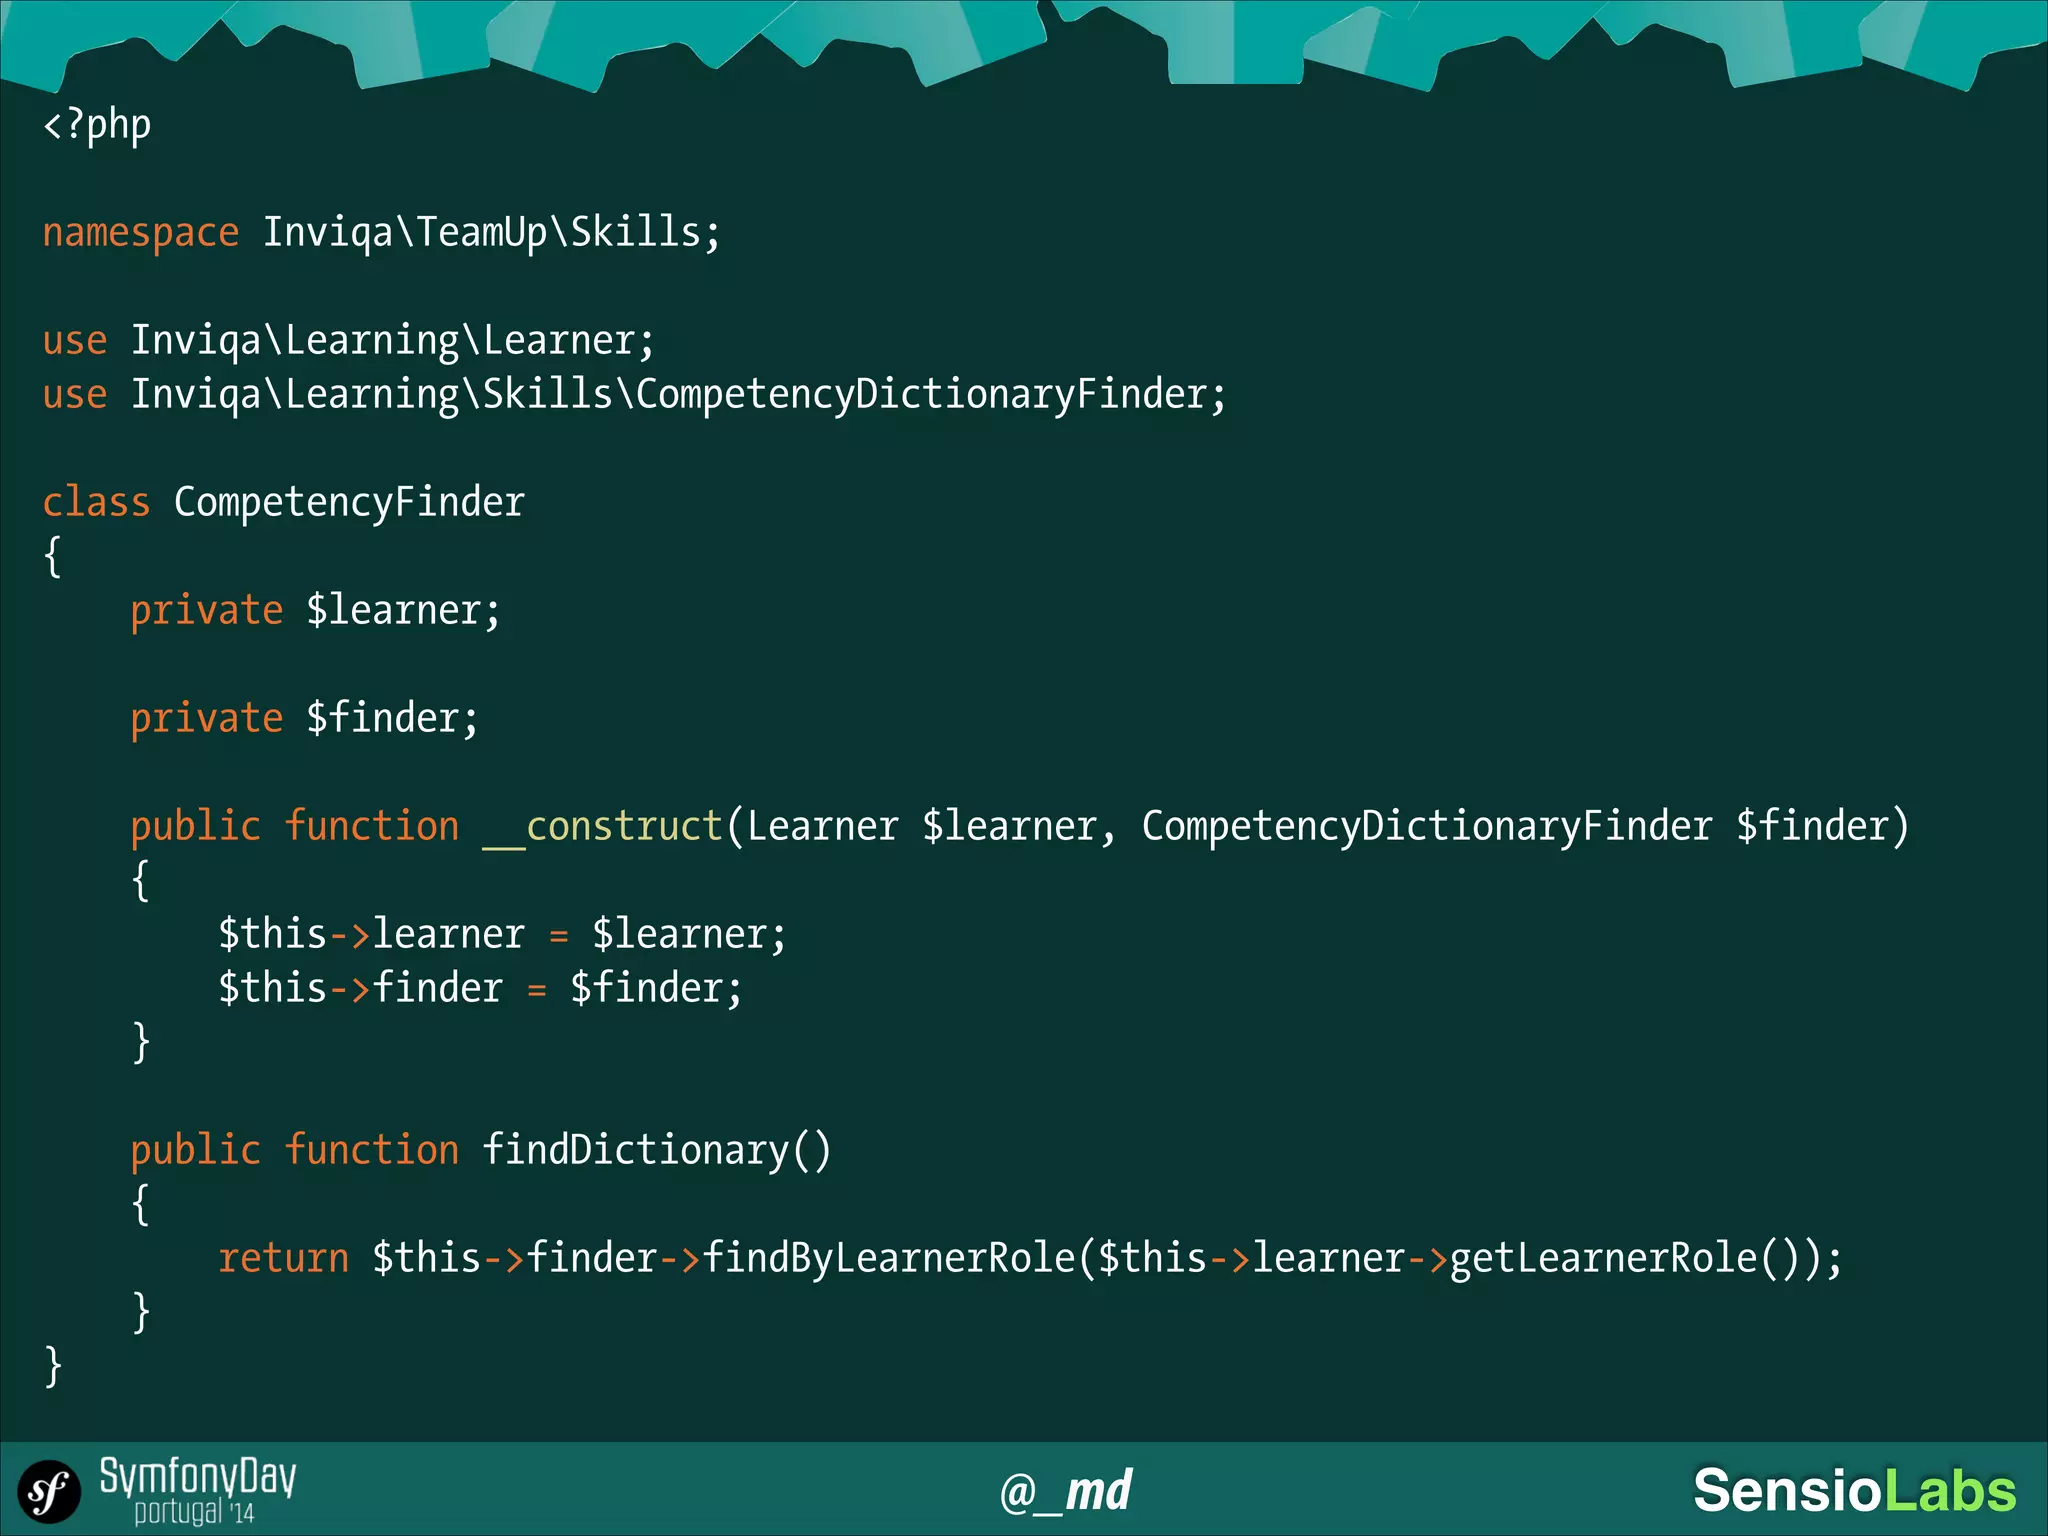Click the class CompetencyFinder declaration

click(283, 503)
